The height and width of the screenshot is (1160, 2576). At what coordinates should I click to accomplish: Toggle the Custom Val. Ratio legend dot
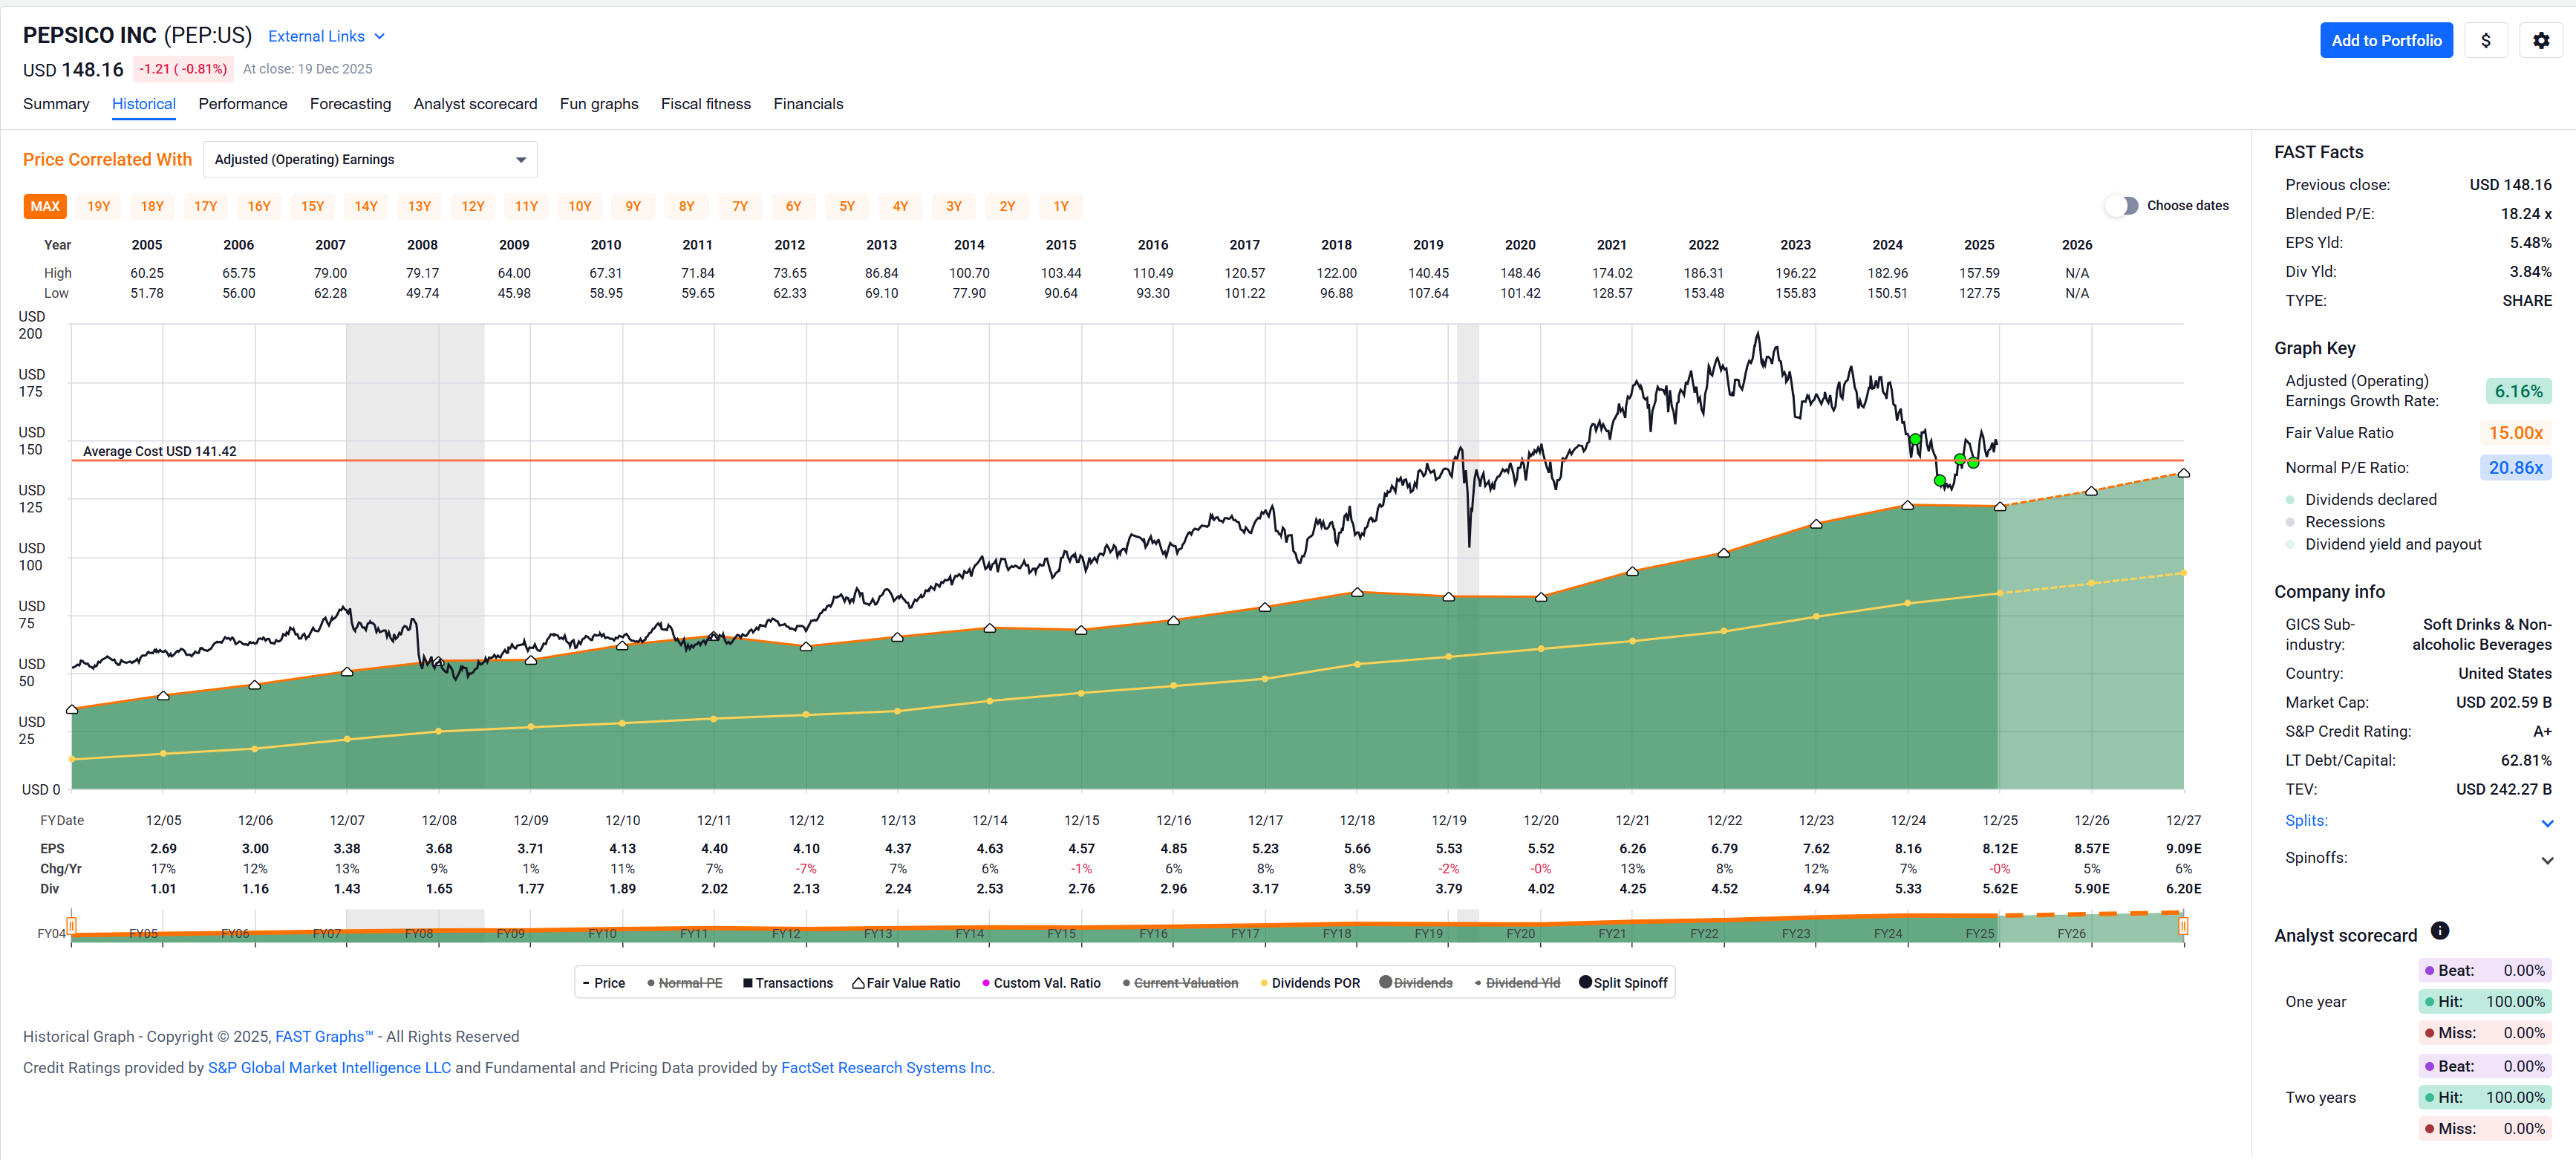tap(985, 983)
